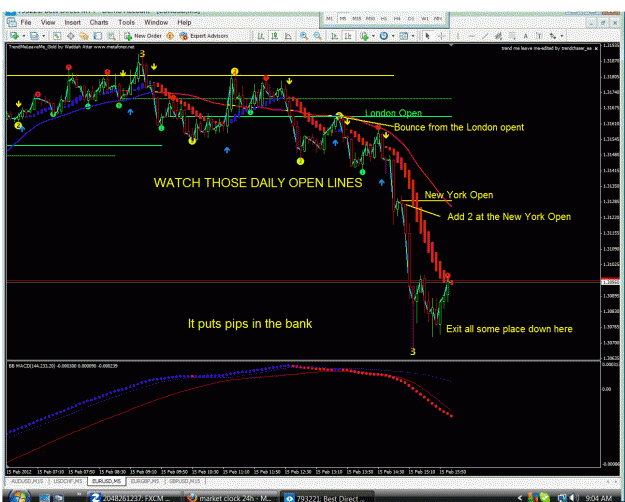Set timeframe to W1
Screen dimensions: 625x502
point(425,19)
